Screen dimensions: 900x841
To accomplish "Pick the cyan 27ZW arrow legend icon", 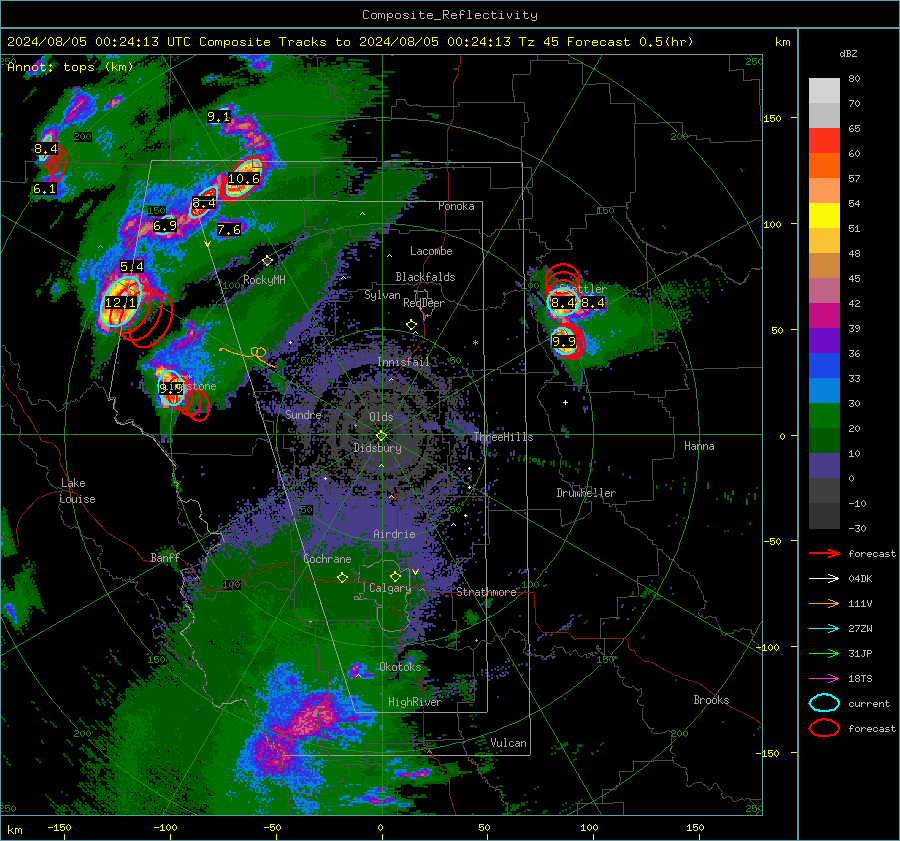I will (824, 629).
